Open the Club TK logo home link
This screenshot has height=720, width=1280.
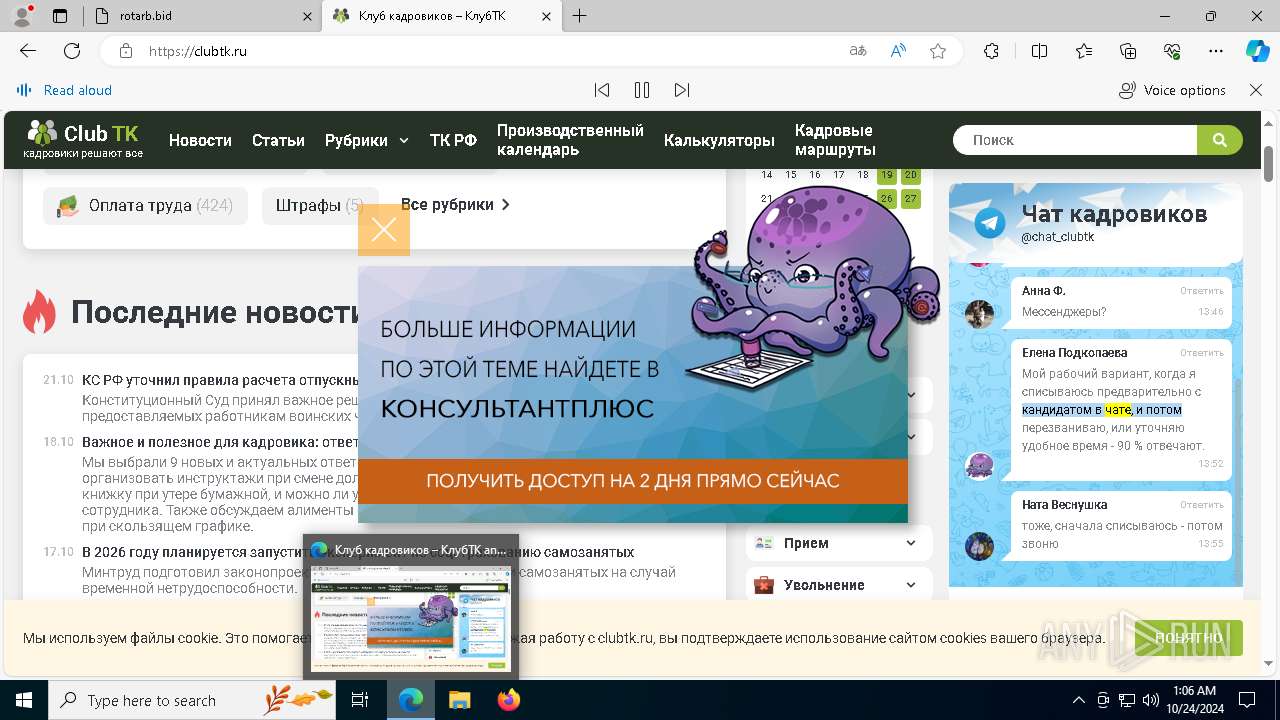[84, 140]
